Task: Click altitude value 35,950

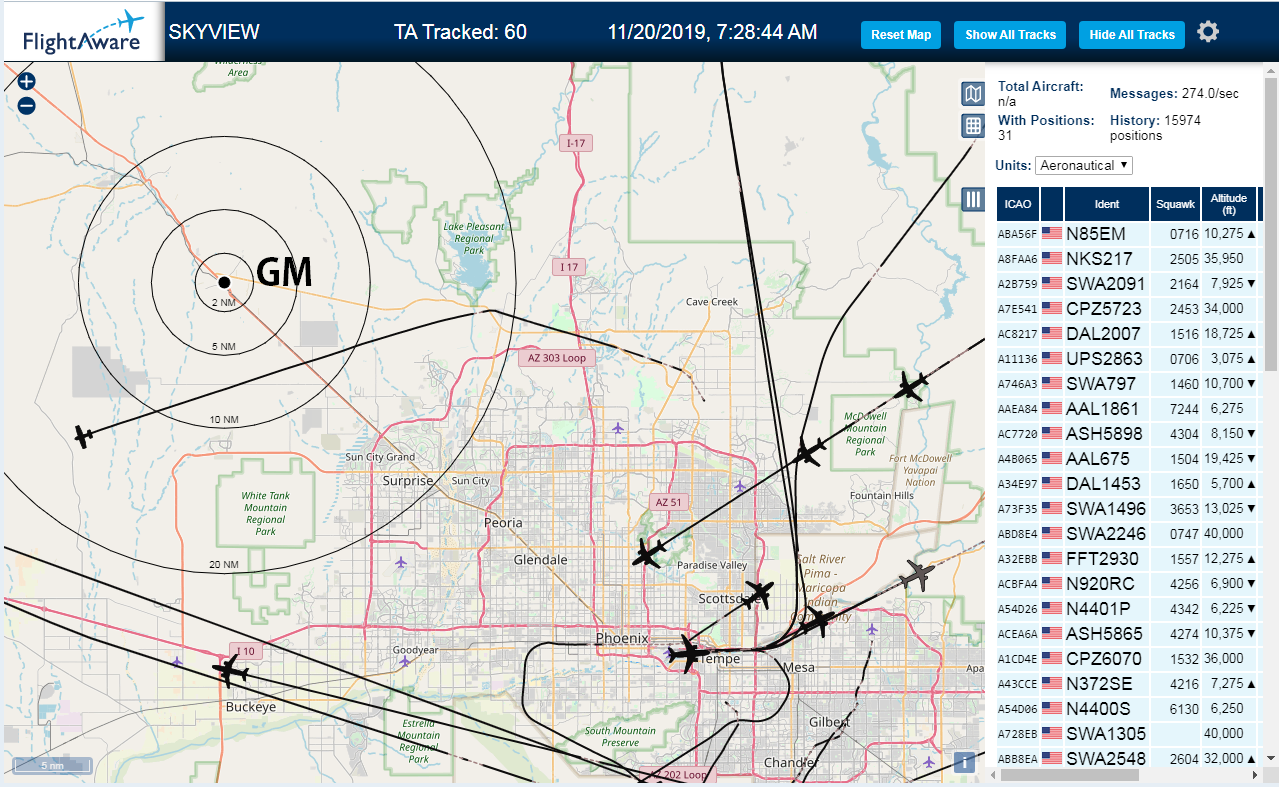Action: click(x=1223, y=259)
